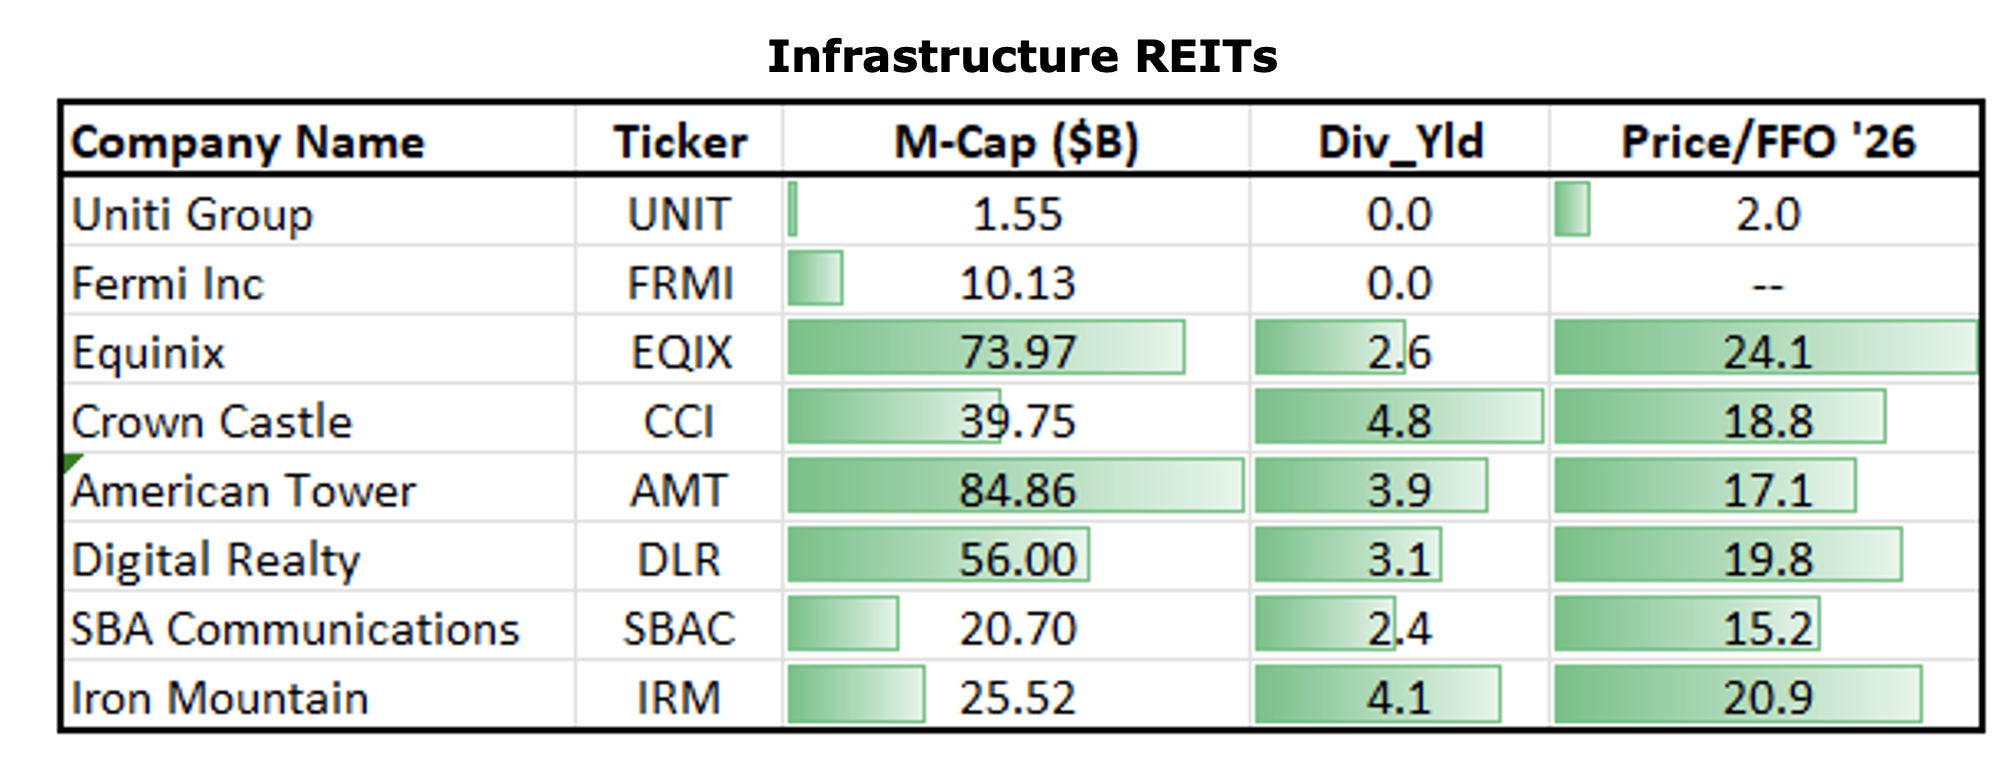Click the green error indicator on American Tower

pyautogui.click(x=71, y=462)
